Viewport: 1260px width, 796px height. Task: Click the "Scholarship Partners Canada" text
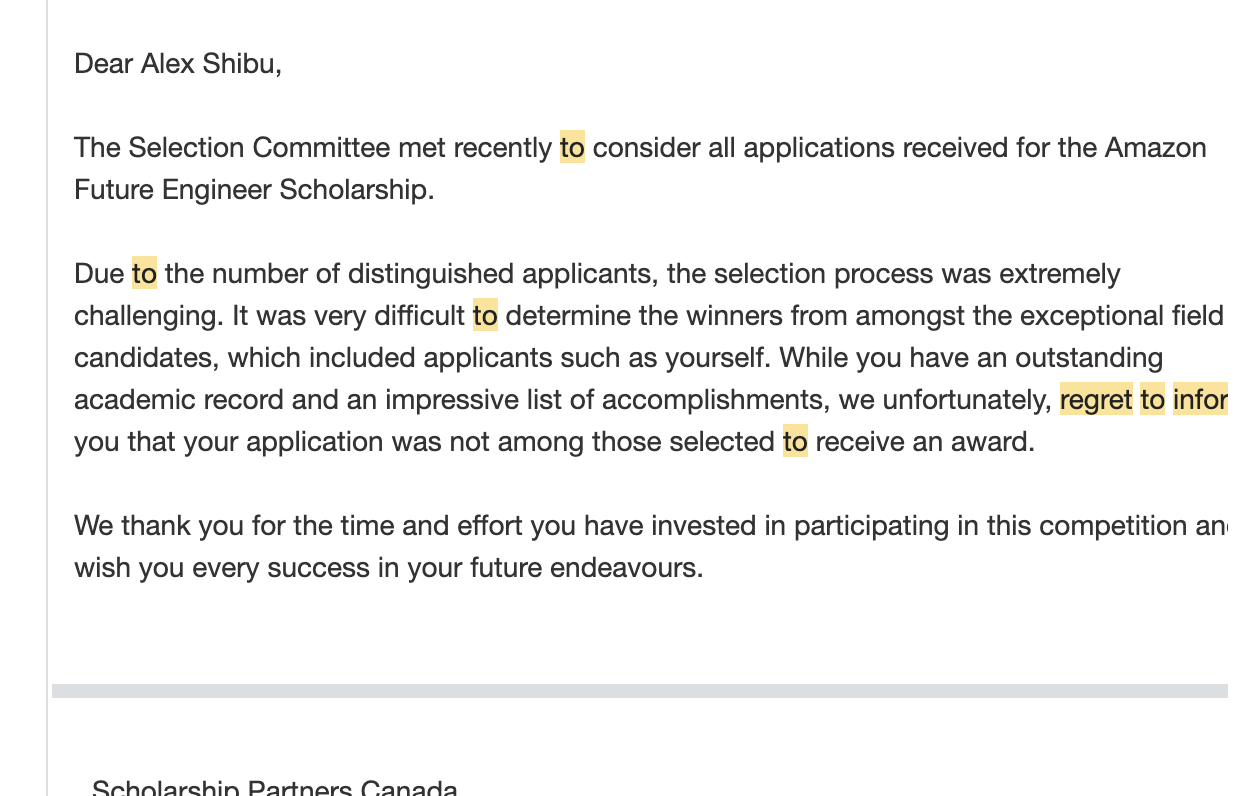tap(275, 789)
